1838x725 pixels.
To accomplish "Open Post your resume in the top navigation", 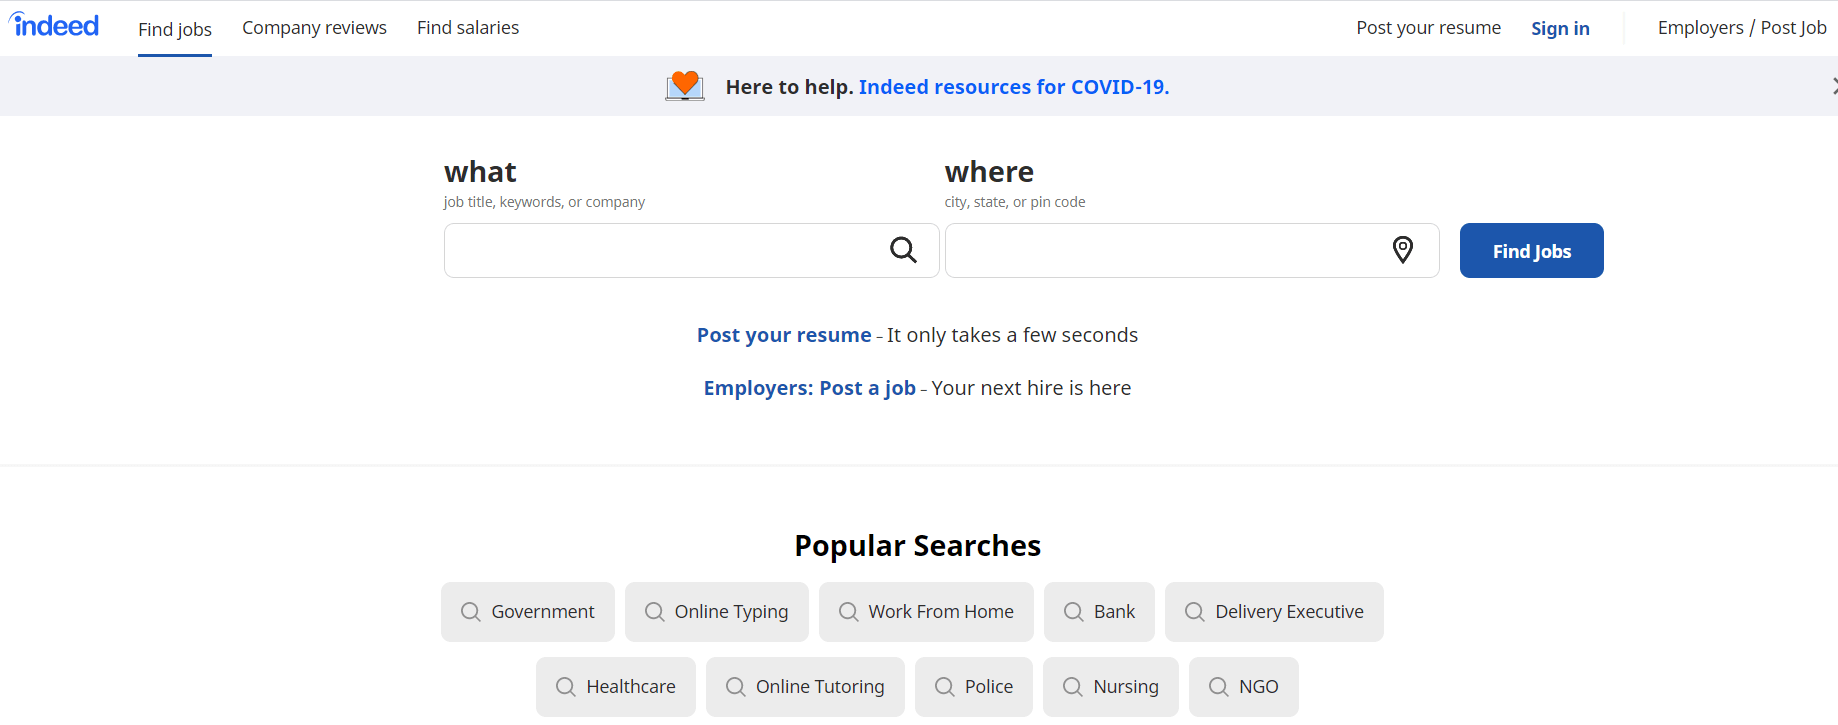I will point(1428,28).
